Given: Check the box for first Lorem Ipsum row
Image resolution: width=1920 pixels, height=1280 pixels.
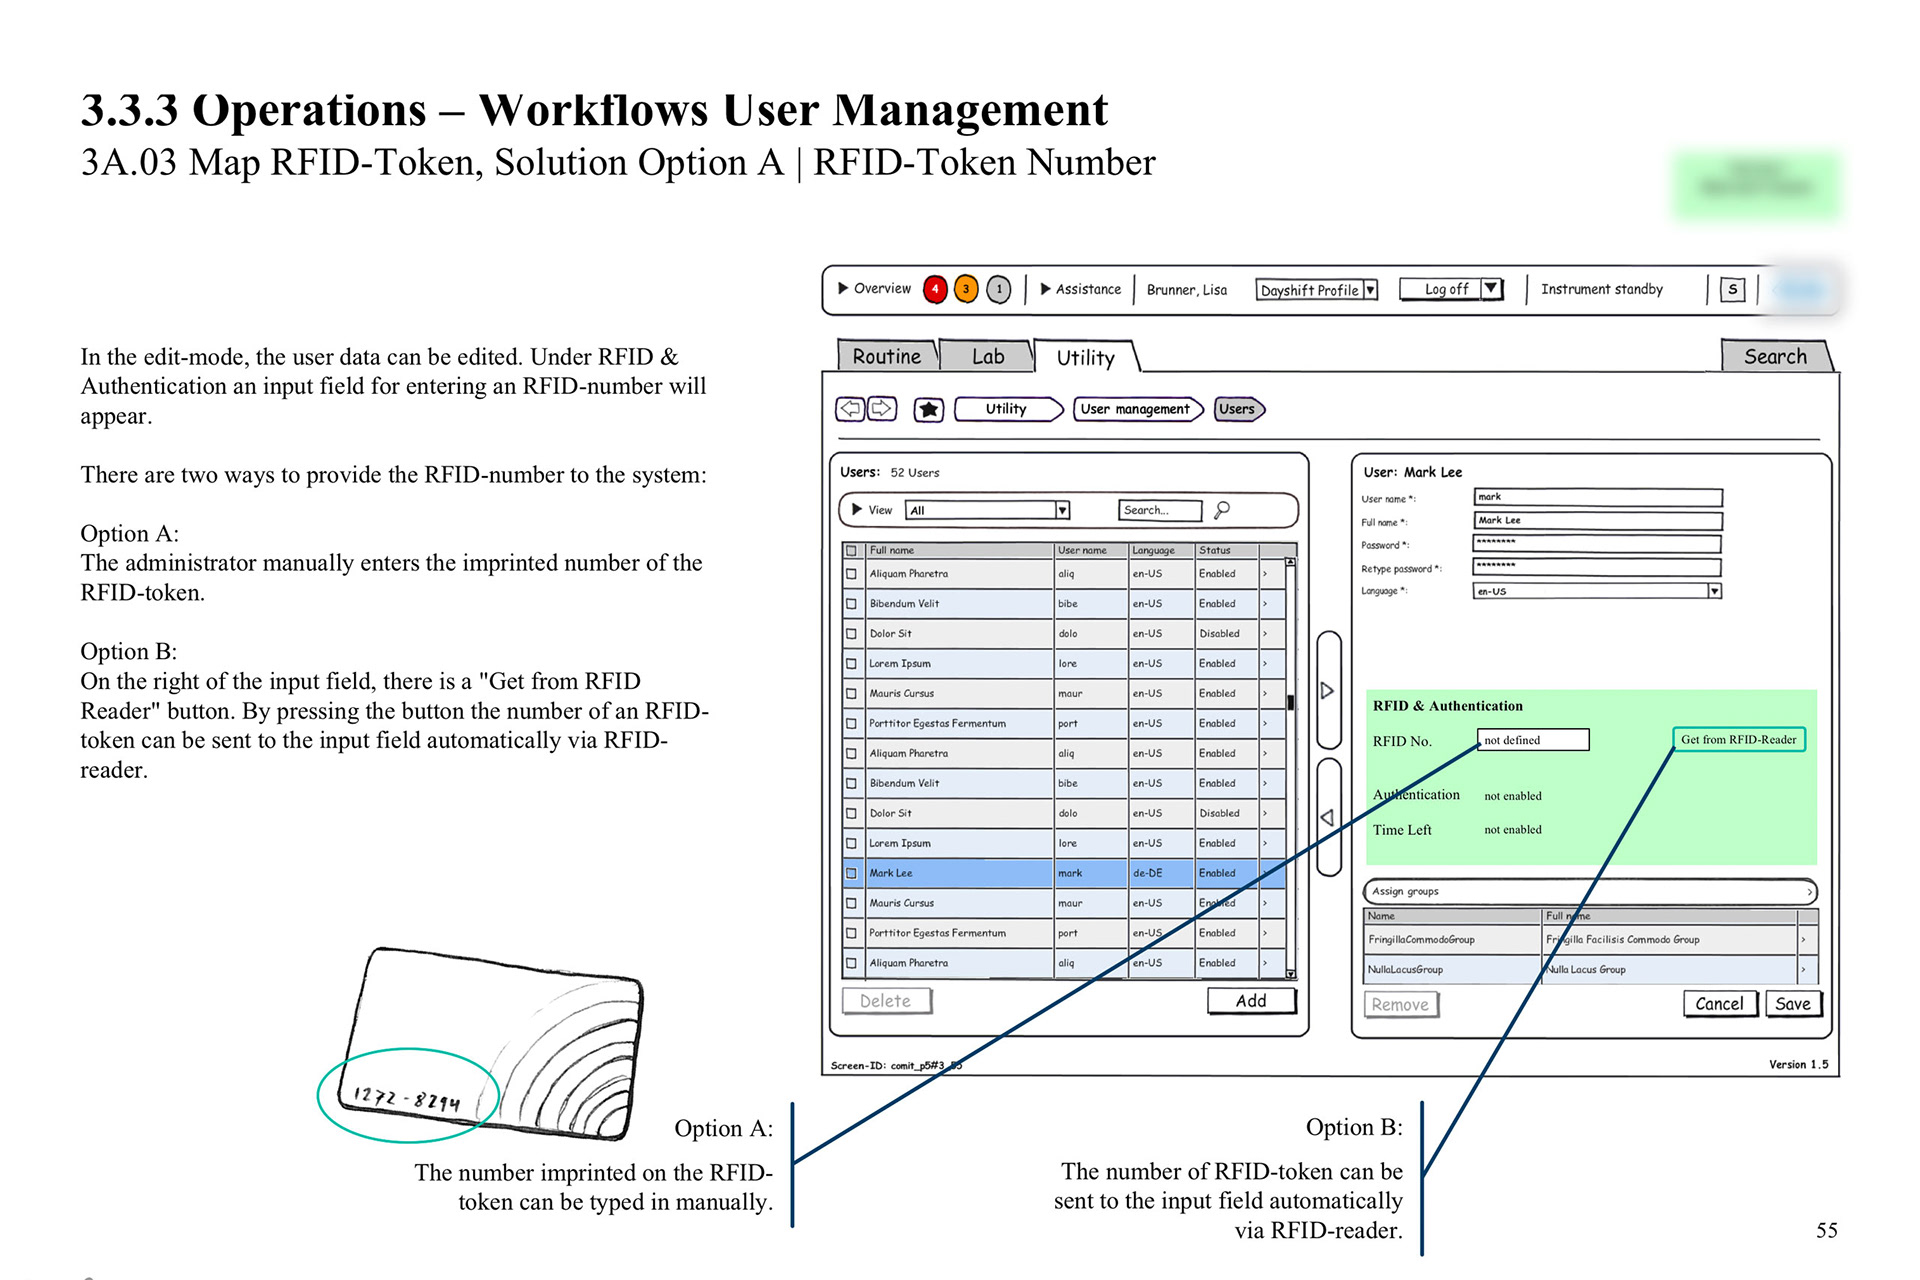Looking at the screenshot, I should tap(851, 664).
